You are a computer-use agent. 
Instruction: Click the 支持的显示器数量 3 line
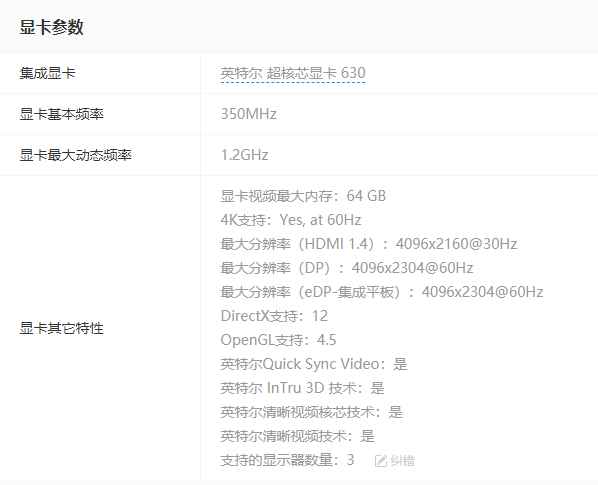click(x=287, y=461)
